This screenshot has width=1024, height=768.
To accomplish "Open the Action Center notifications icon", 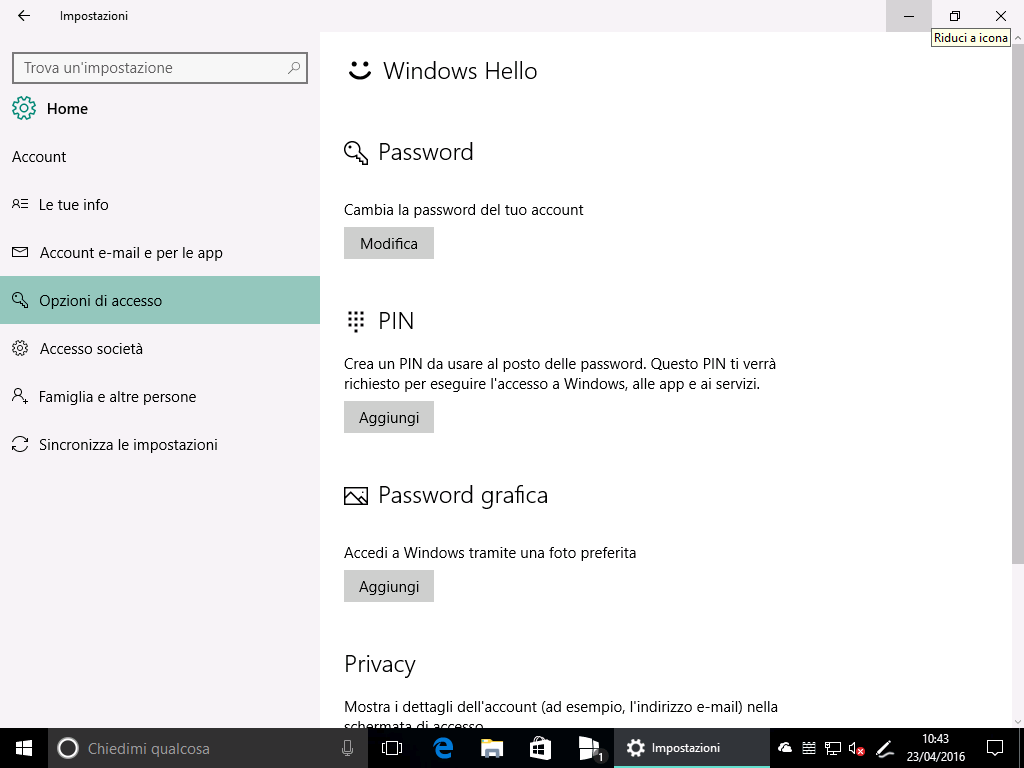I will (x=994, y=748).
